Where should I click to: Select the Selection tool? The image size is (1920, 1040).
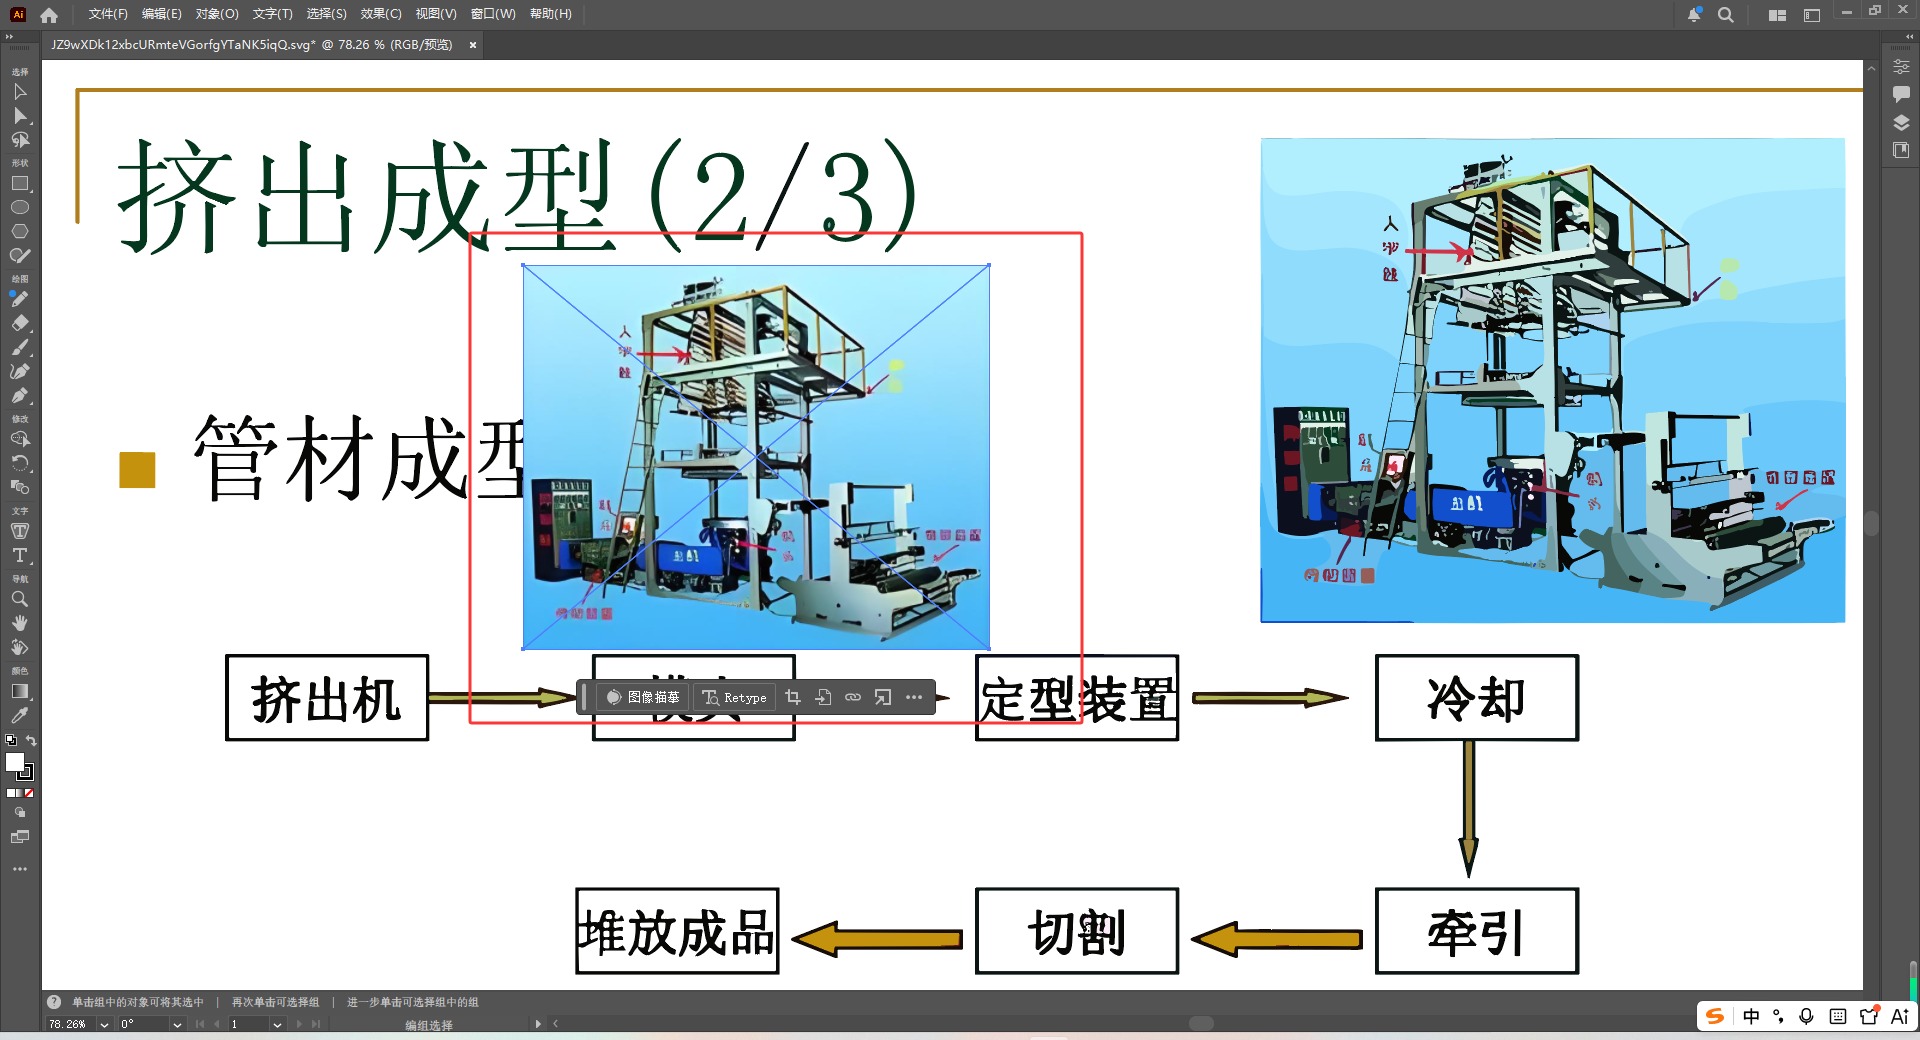click(x=19, y=92)
